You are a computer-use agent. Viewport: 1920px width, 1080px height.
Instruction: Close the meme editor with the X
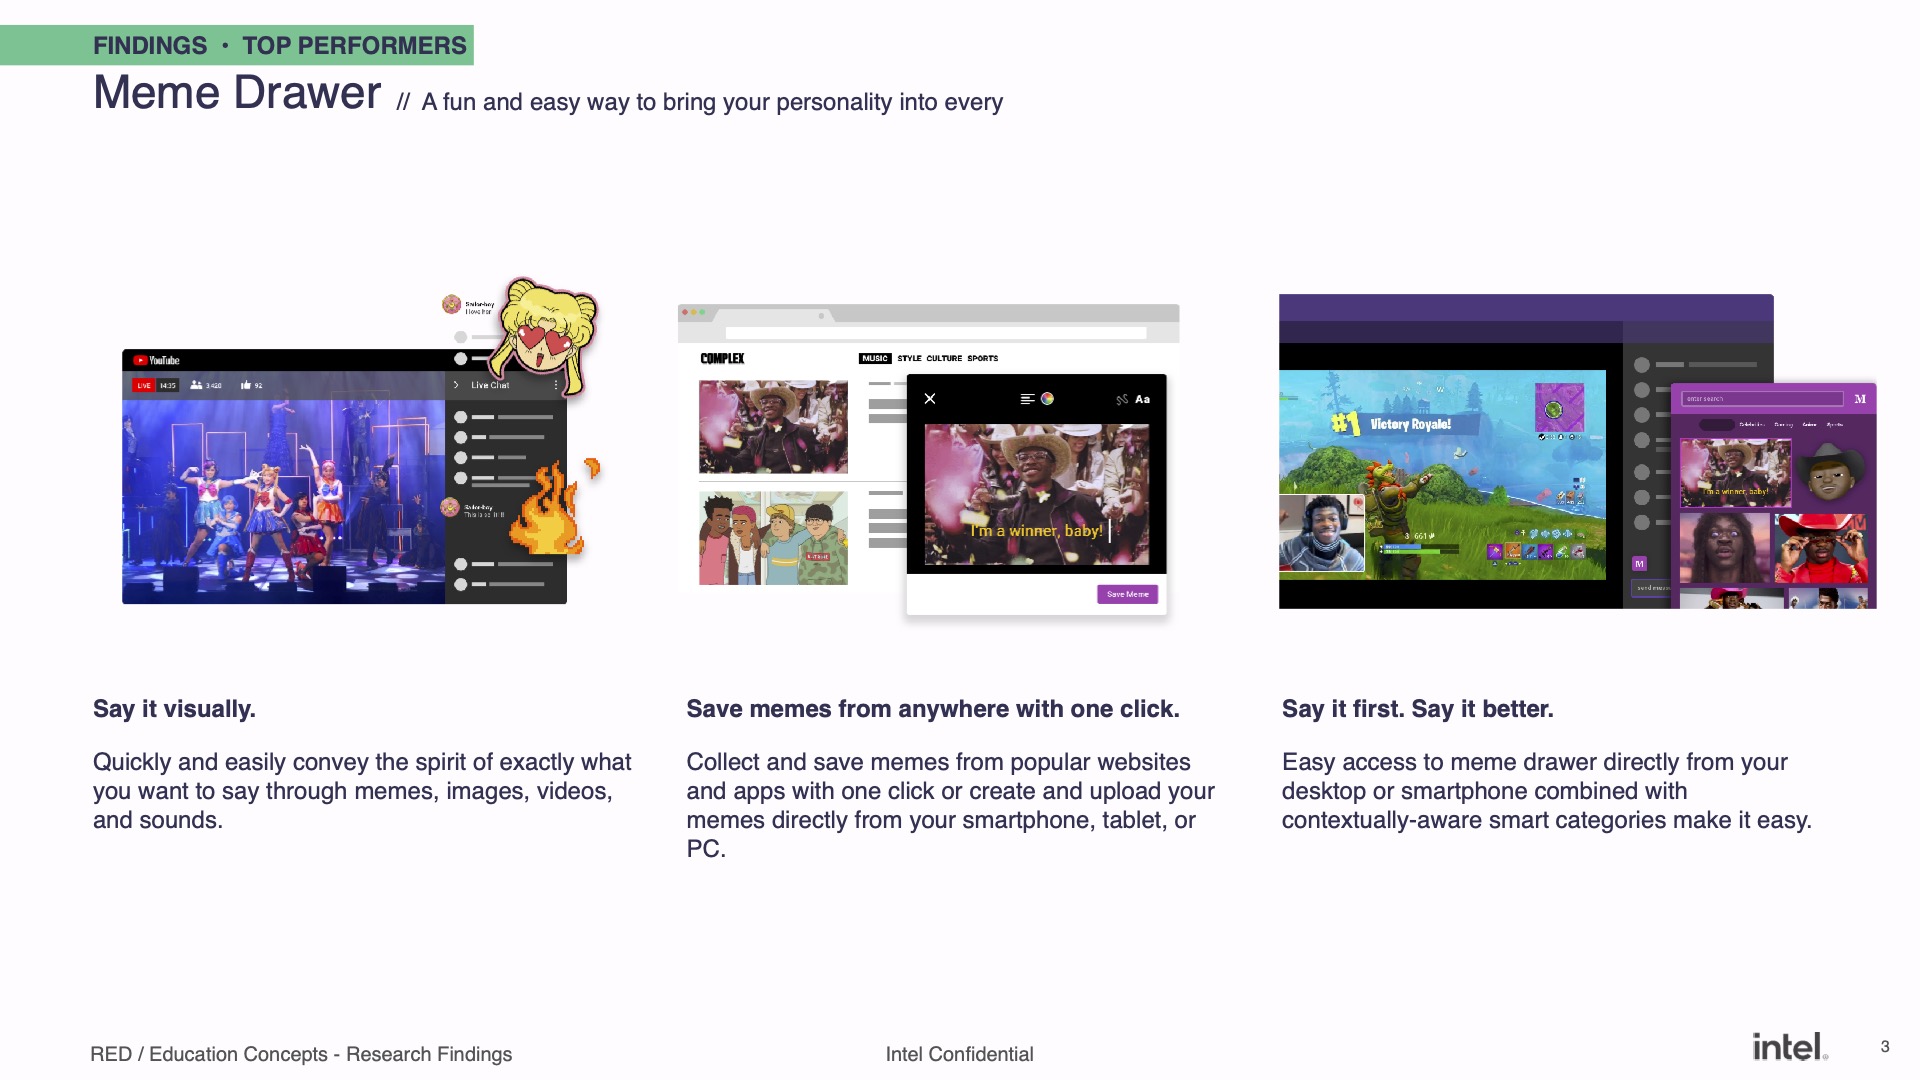930,399
